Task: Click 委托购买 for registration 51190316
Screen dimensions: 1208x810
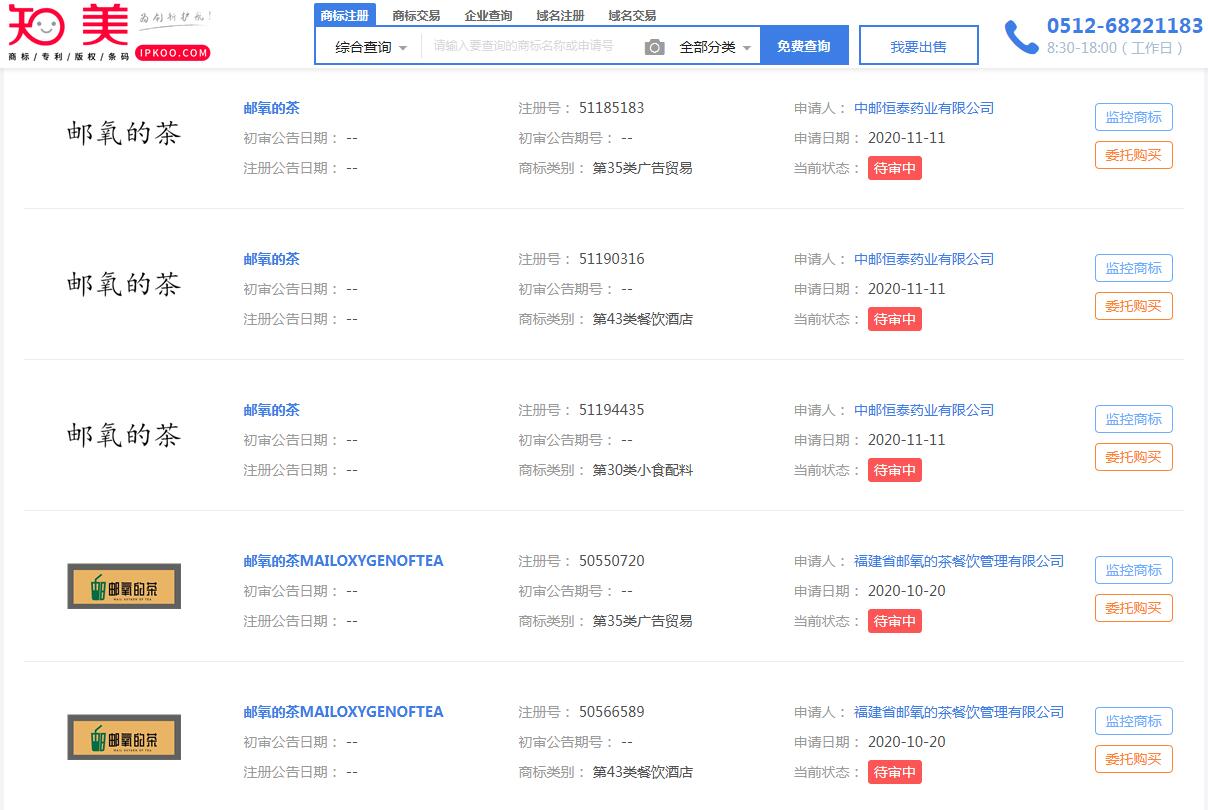Action: 1134,306
